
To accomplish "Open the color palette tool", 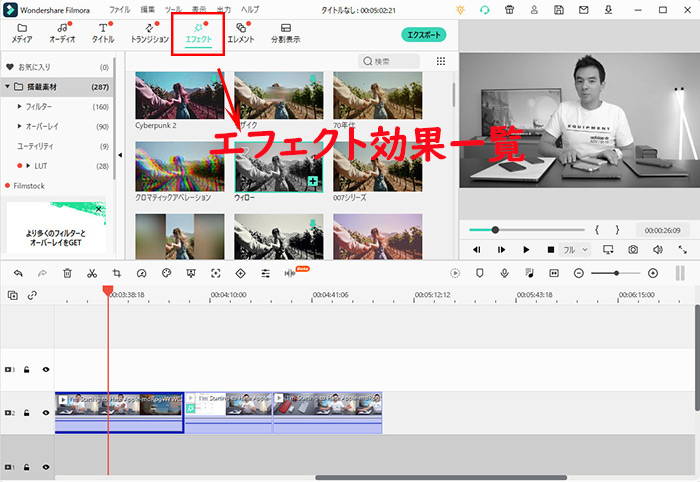I will (x=167, y=273).
